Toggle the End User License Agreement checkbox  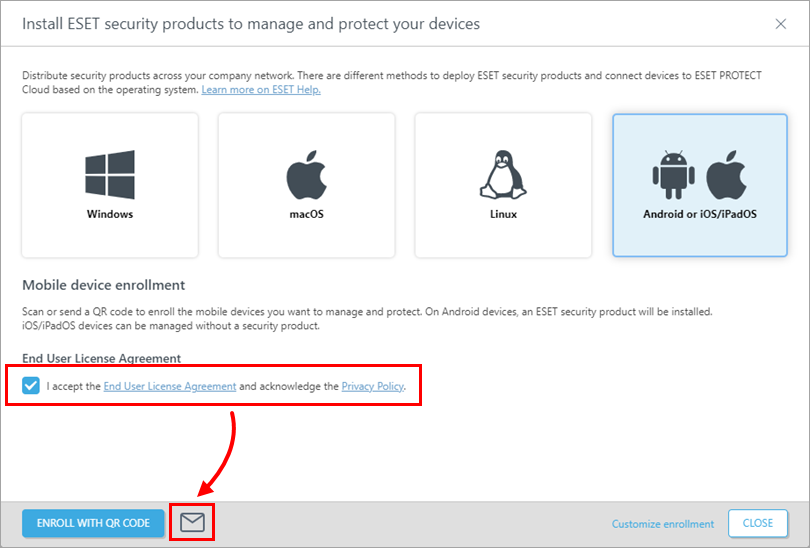[x=31, y=385]
